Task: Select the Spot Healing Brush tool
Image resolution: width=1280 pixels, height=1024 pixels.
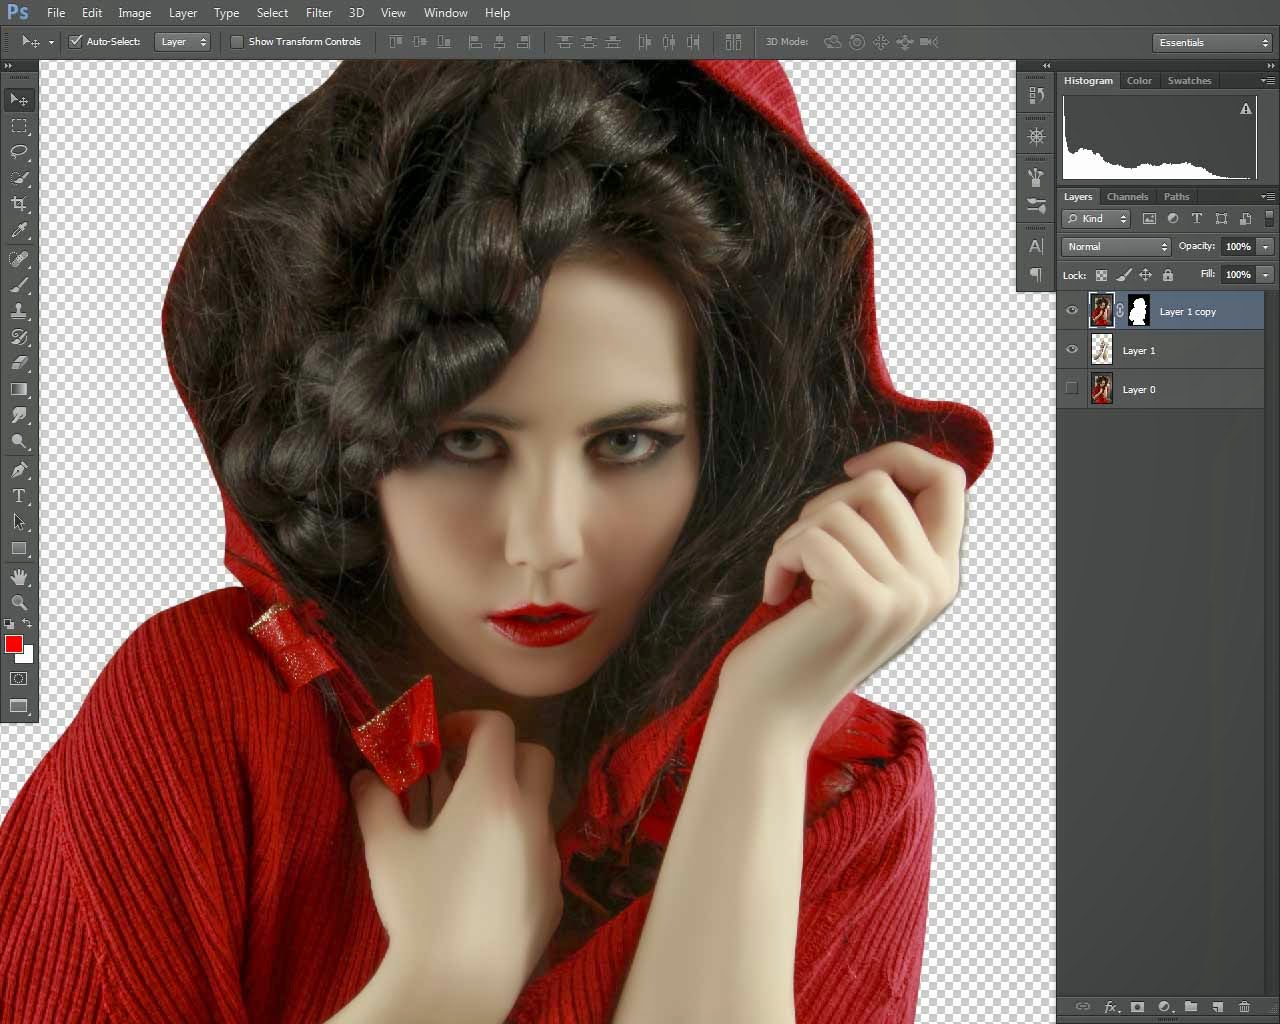Action: coord(19,259)
